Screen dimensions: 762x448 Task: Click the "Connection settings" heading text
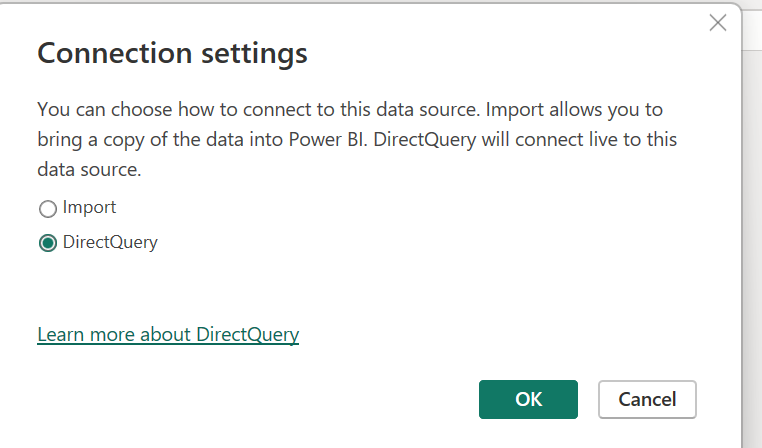click(x=172, y=54)
